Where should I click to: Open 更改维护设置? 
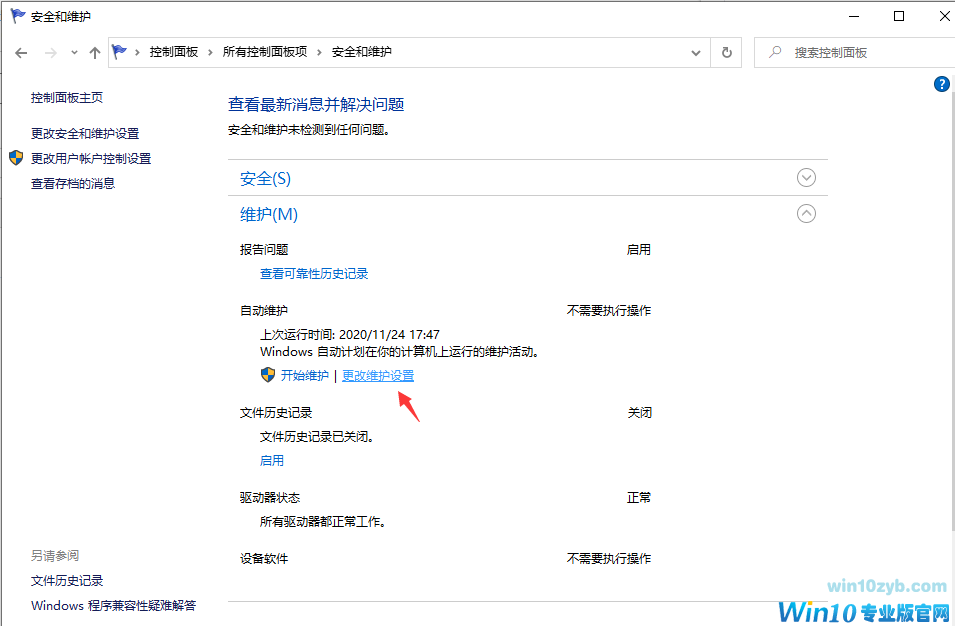tap(378, 375)
